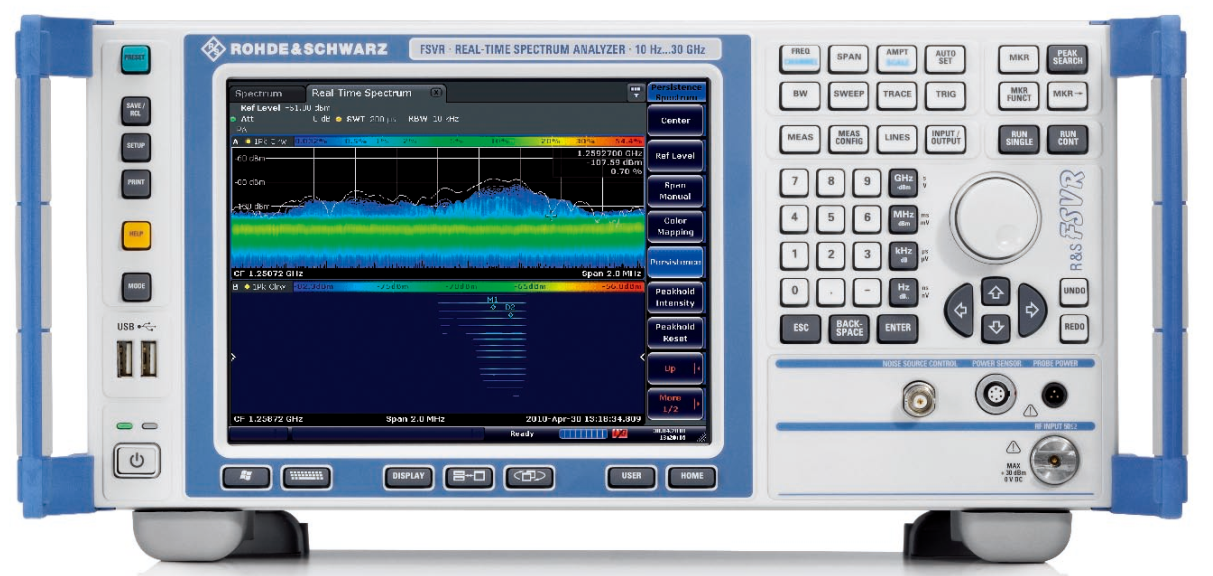Click the down arrow navigation key
The height and width of the screenshot is (576, 1213).
994,327
